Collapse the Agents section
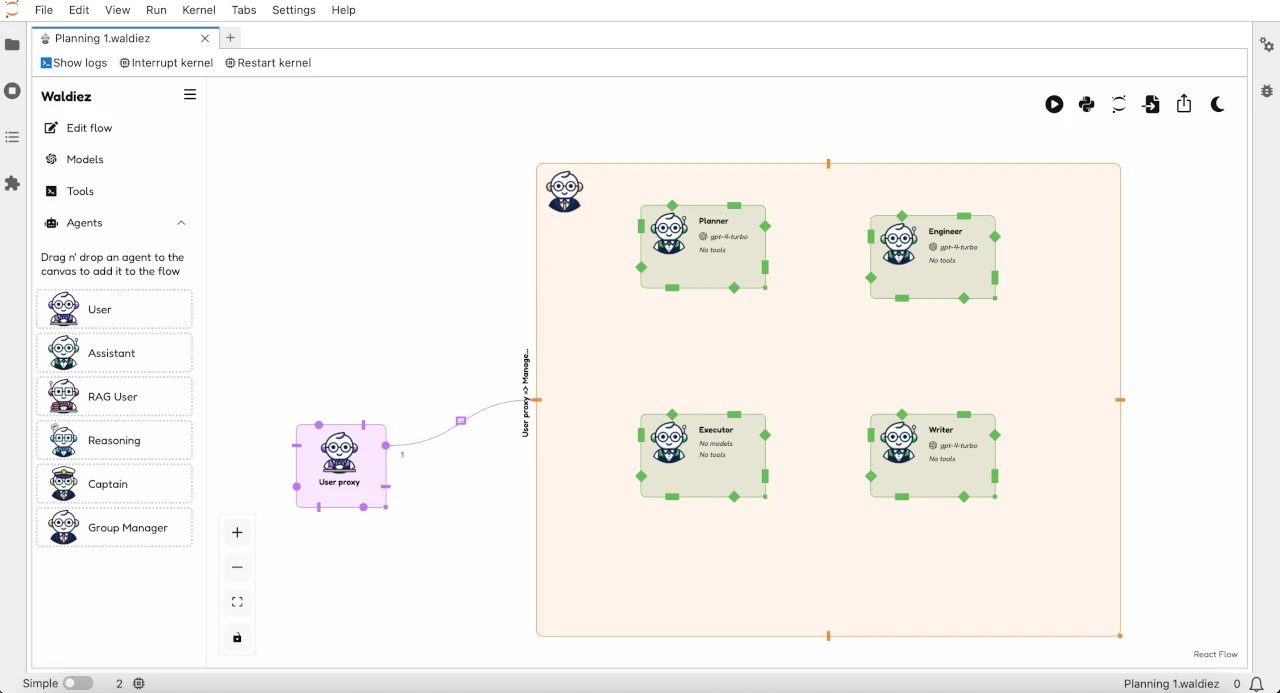This screenshot has height=693, width=1280. [x=181, y=222]
